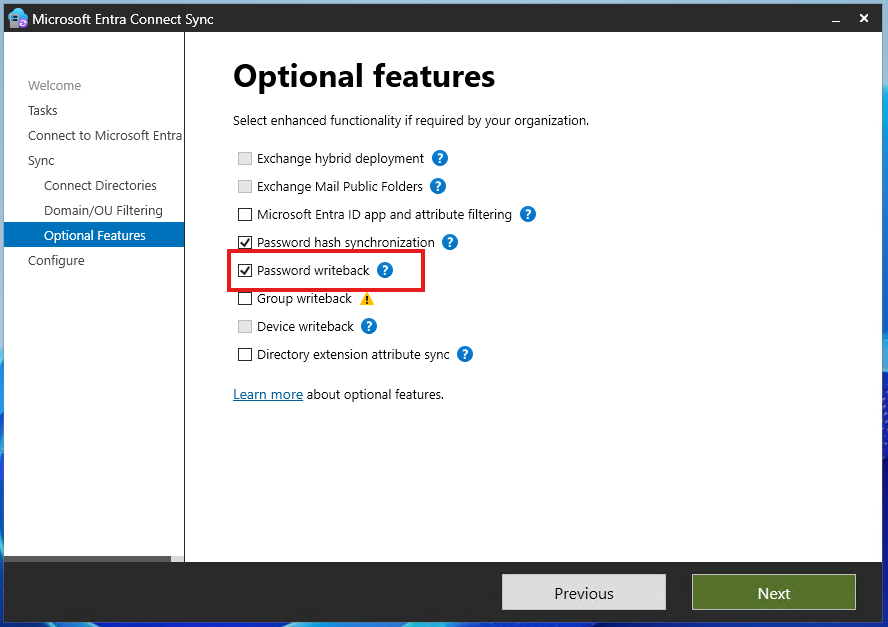Click the Previous button

583,592
